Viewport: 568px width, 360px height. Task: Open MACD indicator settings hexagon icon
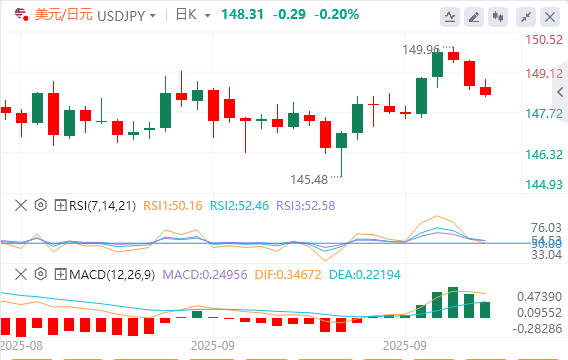pyautogui.click(x=41, y=274)
